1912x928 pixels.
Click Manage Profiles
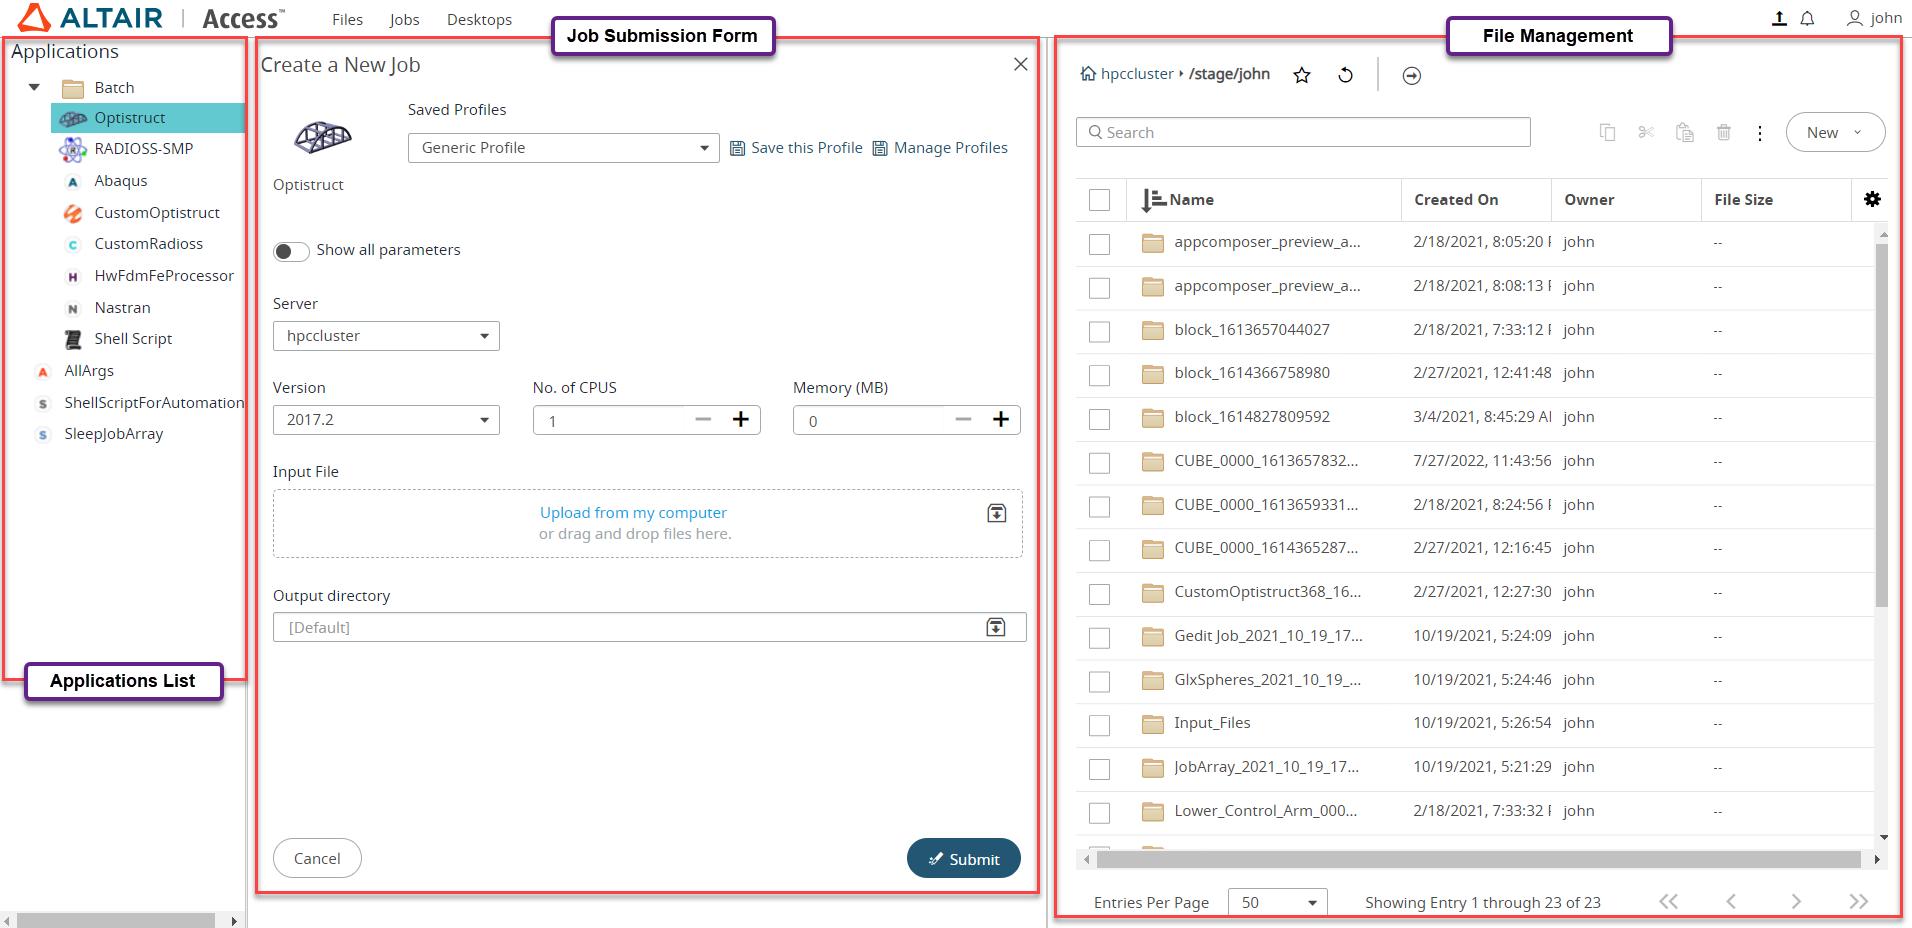point(940,148)
